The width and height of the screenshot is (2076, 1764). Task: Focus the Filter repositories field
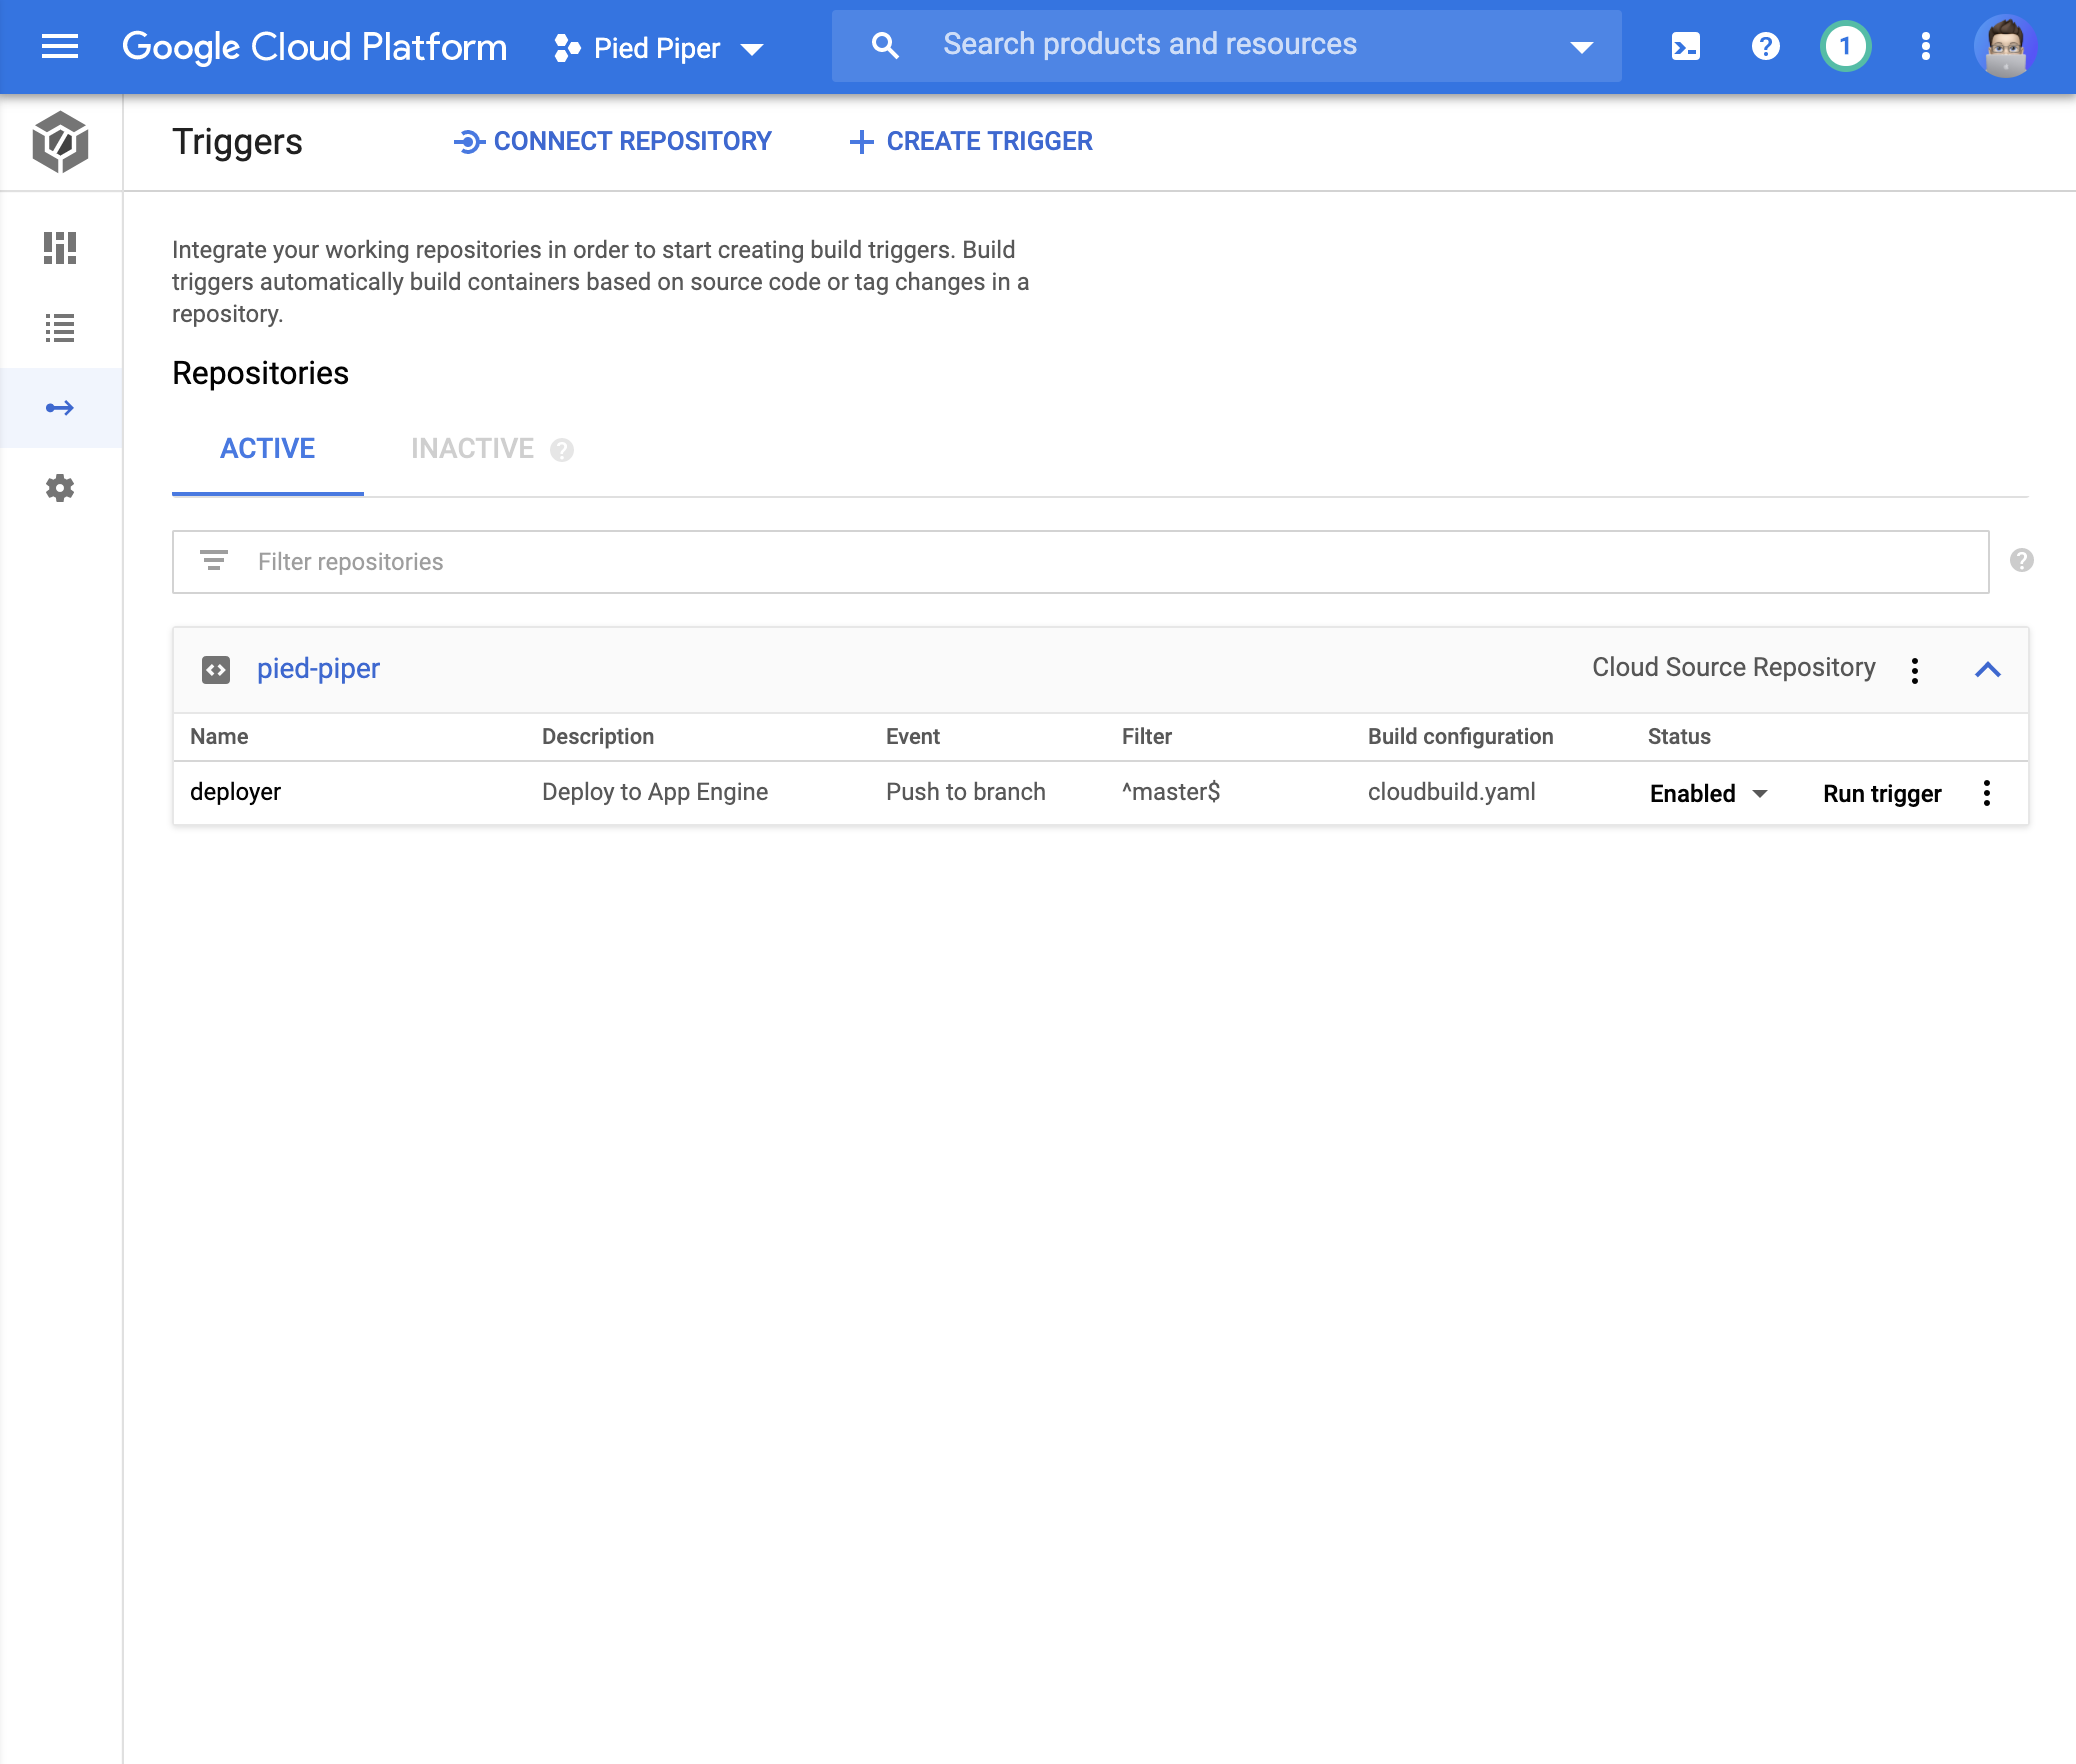pos(1081,562)
